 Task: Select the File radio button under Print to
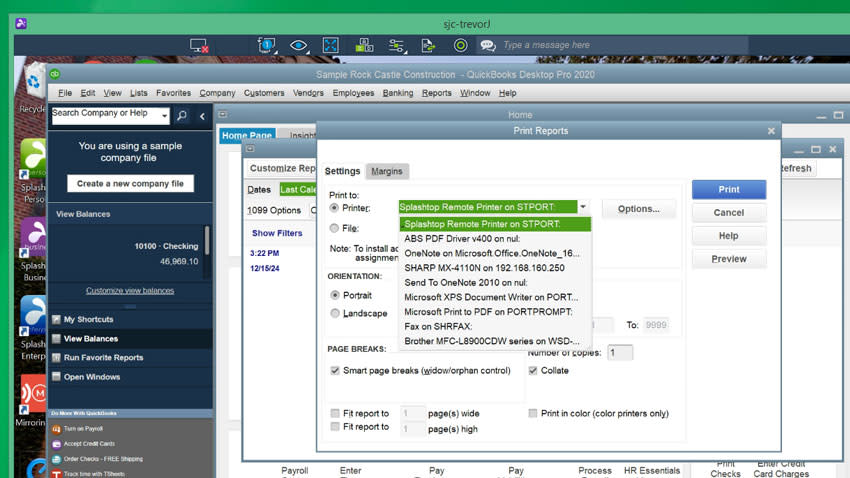point(334,228)
